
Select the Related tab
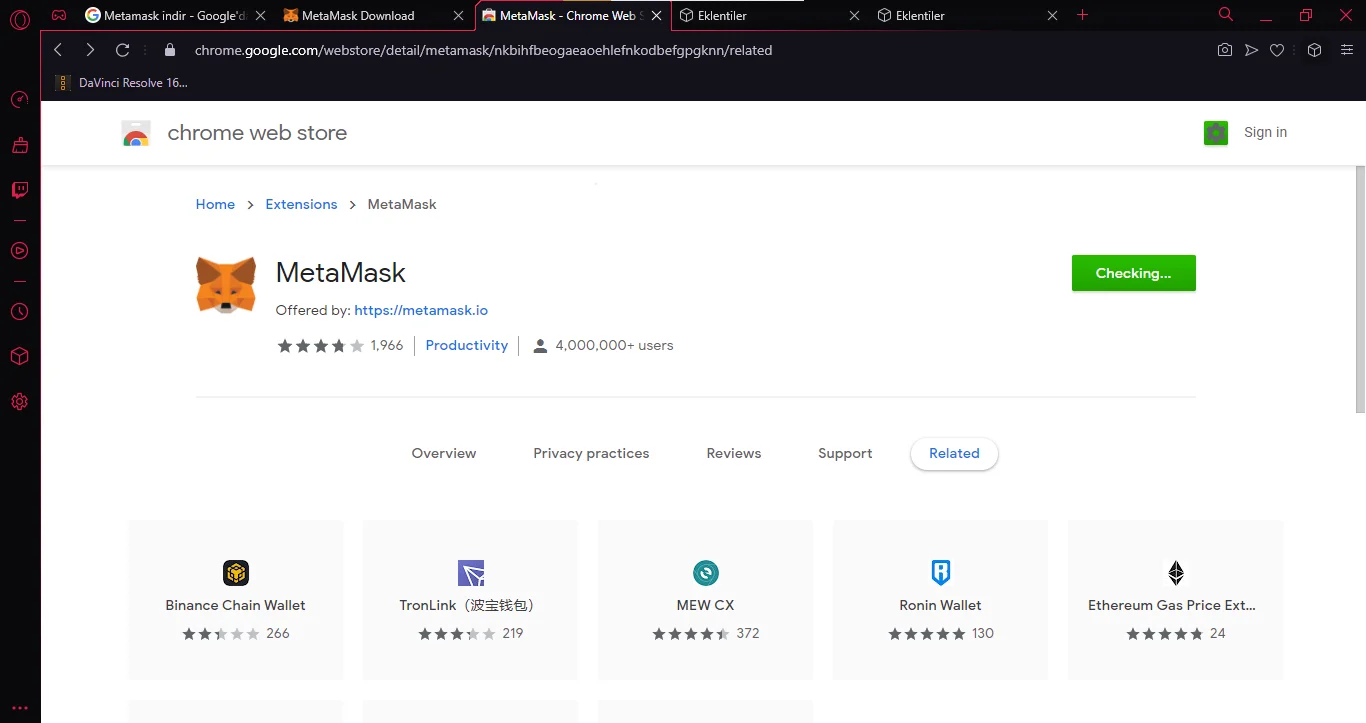tap(954, 453)
